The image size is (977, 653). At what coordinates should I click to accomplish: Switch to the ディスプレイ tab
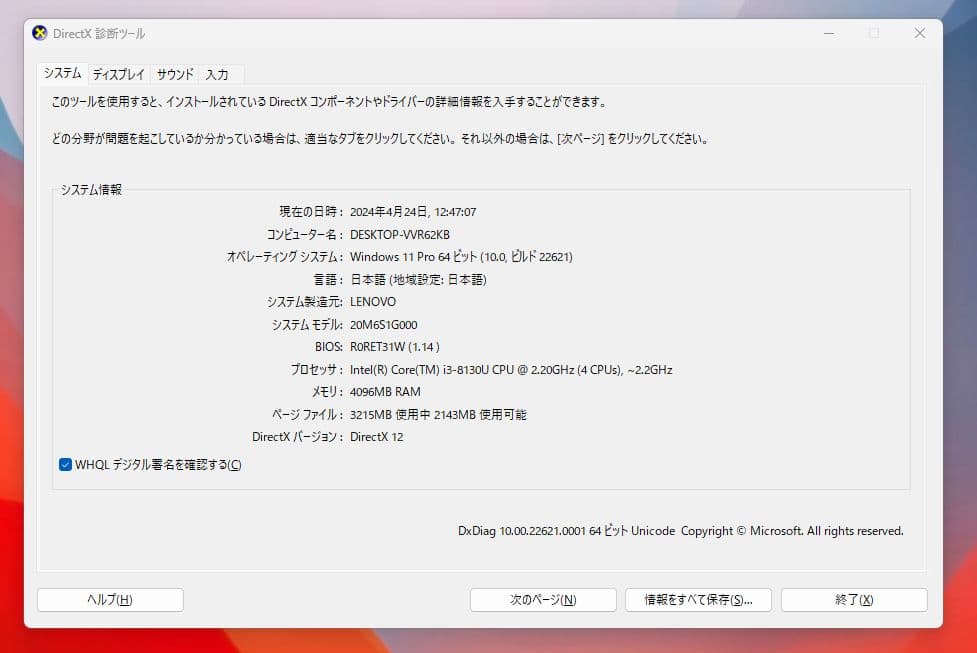point(117,74)
